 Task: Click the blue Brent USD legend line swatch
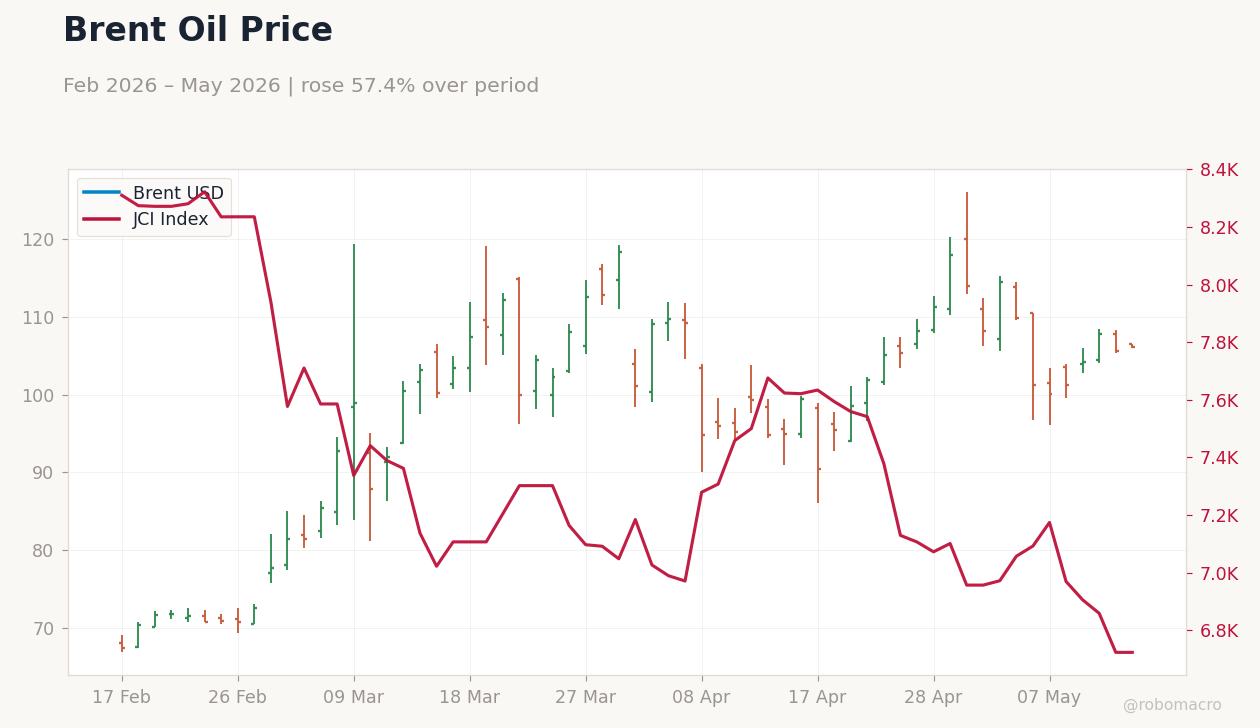click(102, 193)
